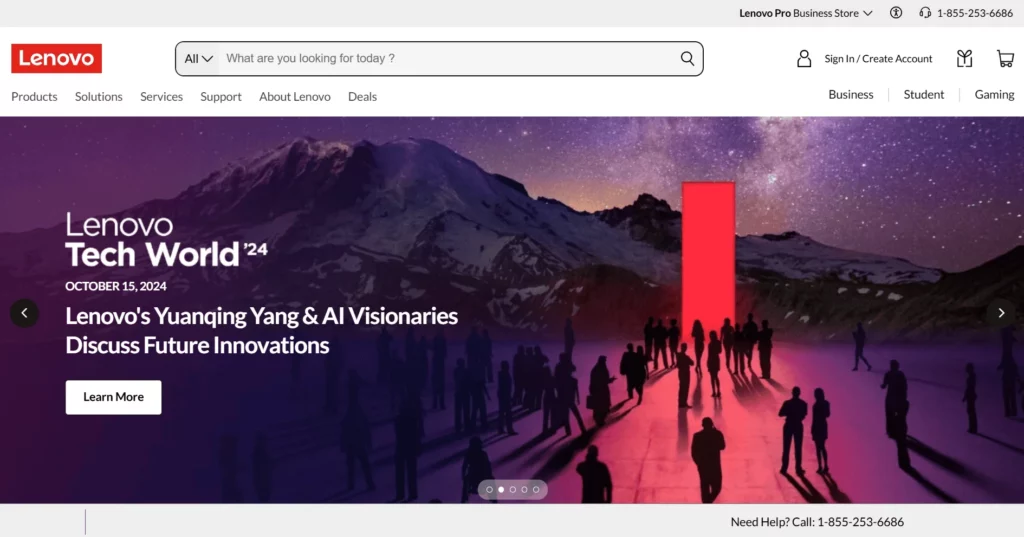Select the third carousel dot
Screen dimensions: 1024x537
point(513,489)
